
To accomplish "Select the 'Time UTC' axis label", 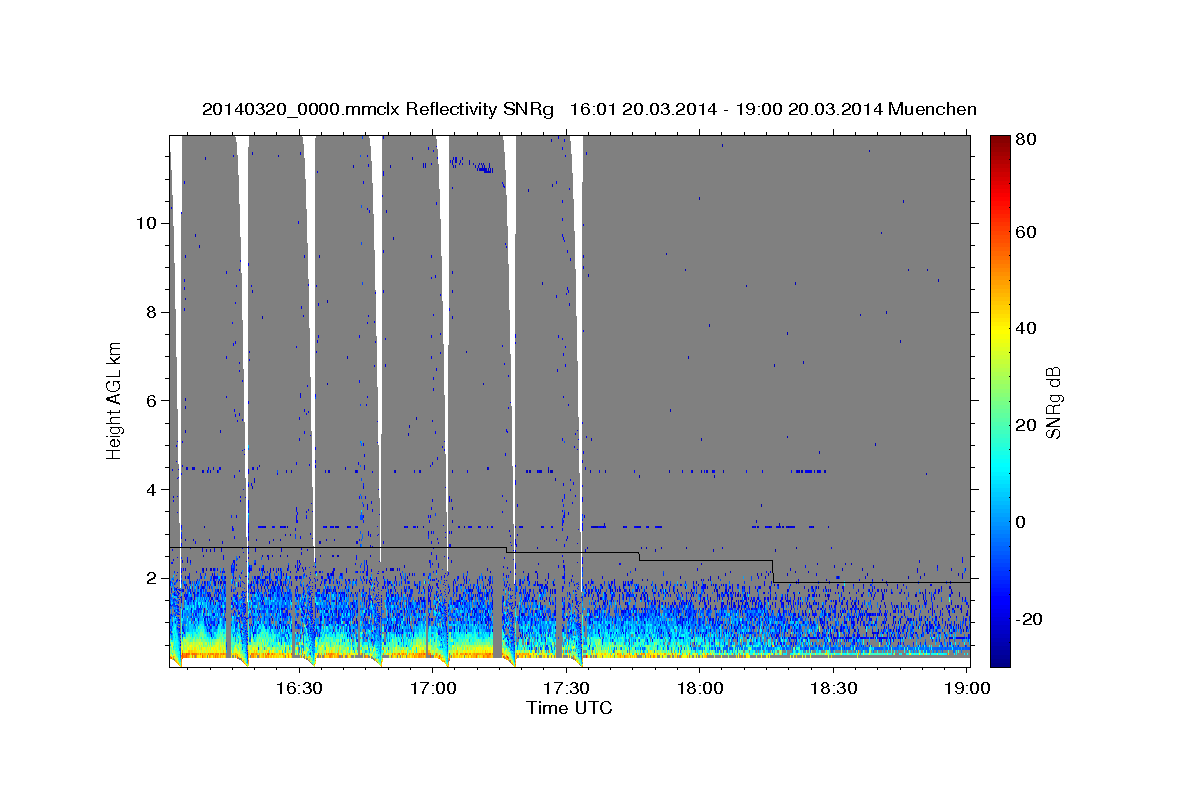I will [x=569, y=709].
